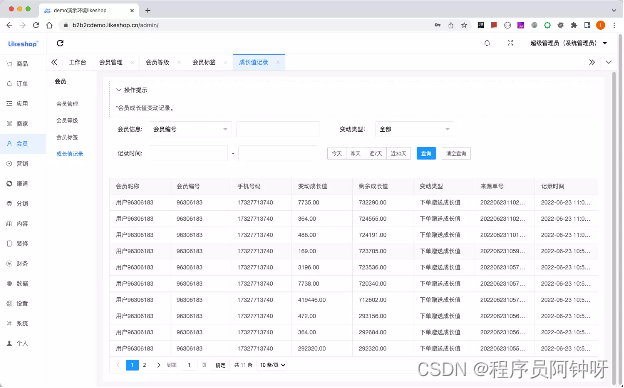Open the 个人 section in sidebar
Screen dimensions: 624x388
(x=18, y=343)
